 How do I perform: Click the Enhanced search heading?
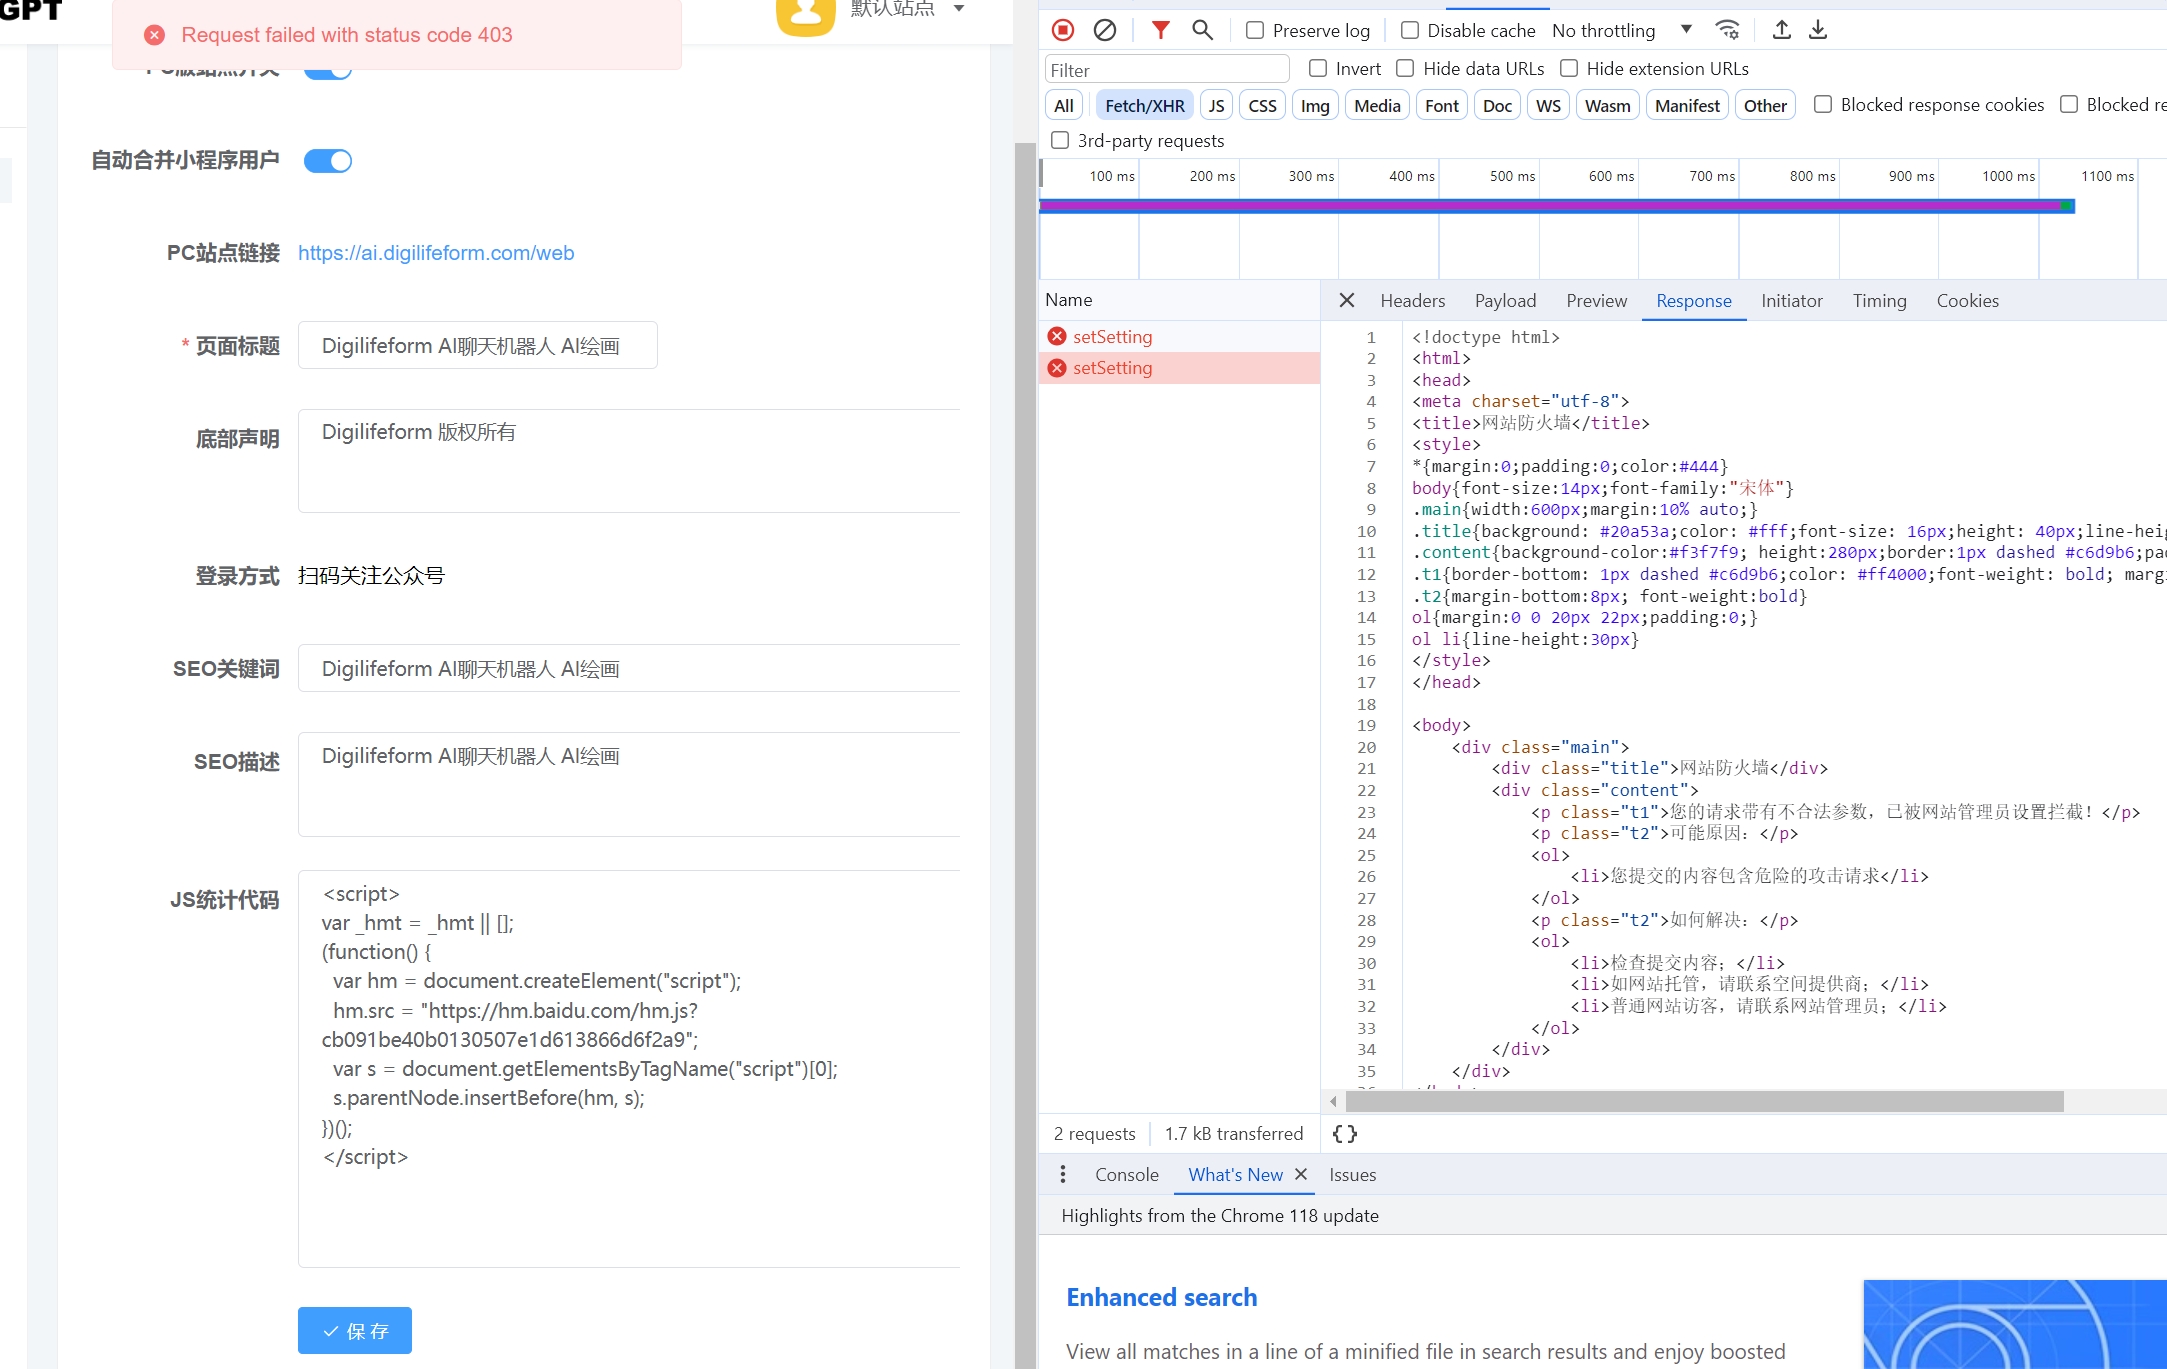coord(1161,1297)
